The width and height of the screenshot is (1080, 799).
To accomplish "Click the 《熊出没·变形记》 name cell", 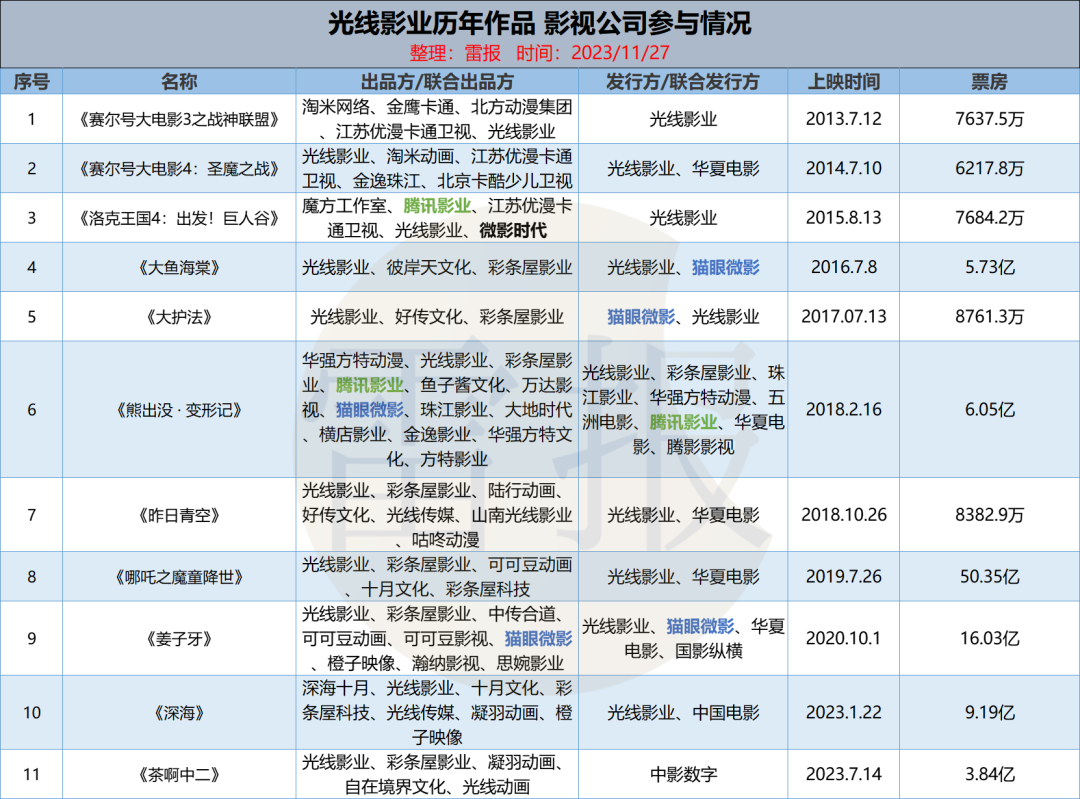I will (179, 410).
